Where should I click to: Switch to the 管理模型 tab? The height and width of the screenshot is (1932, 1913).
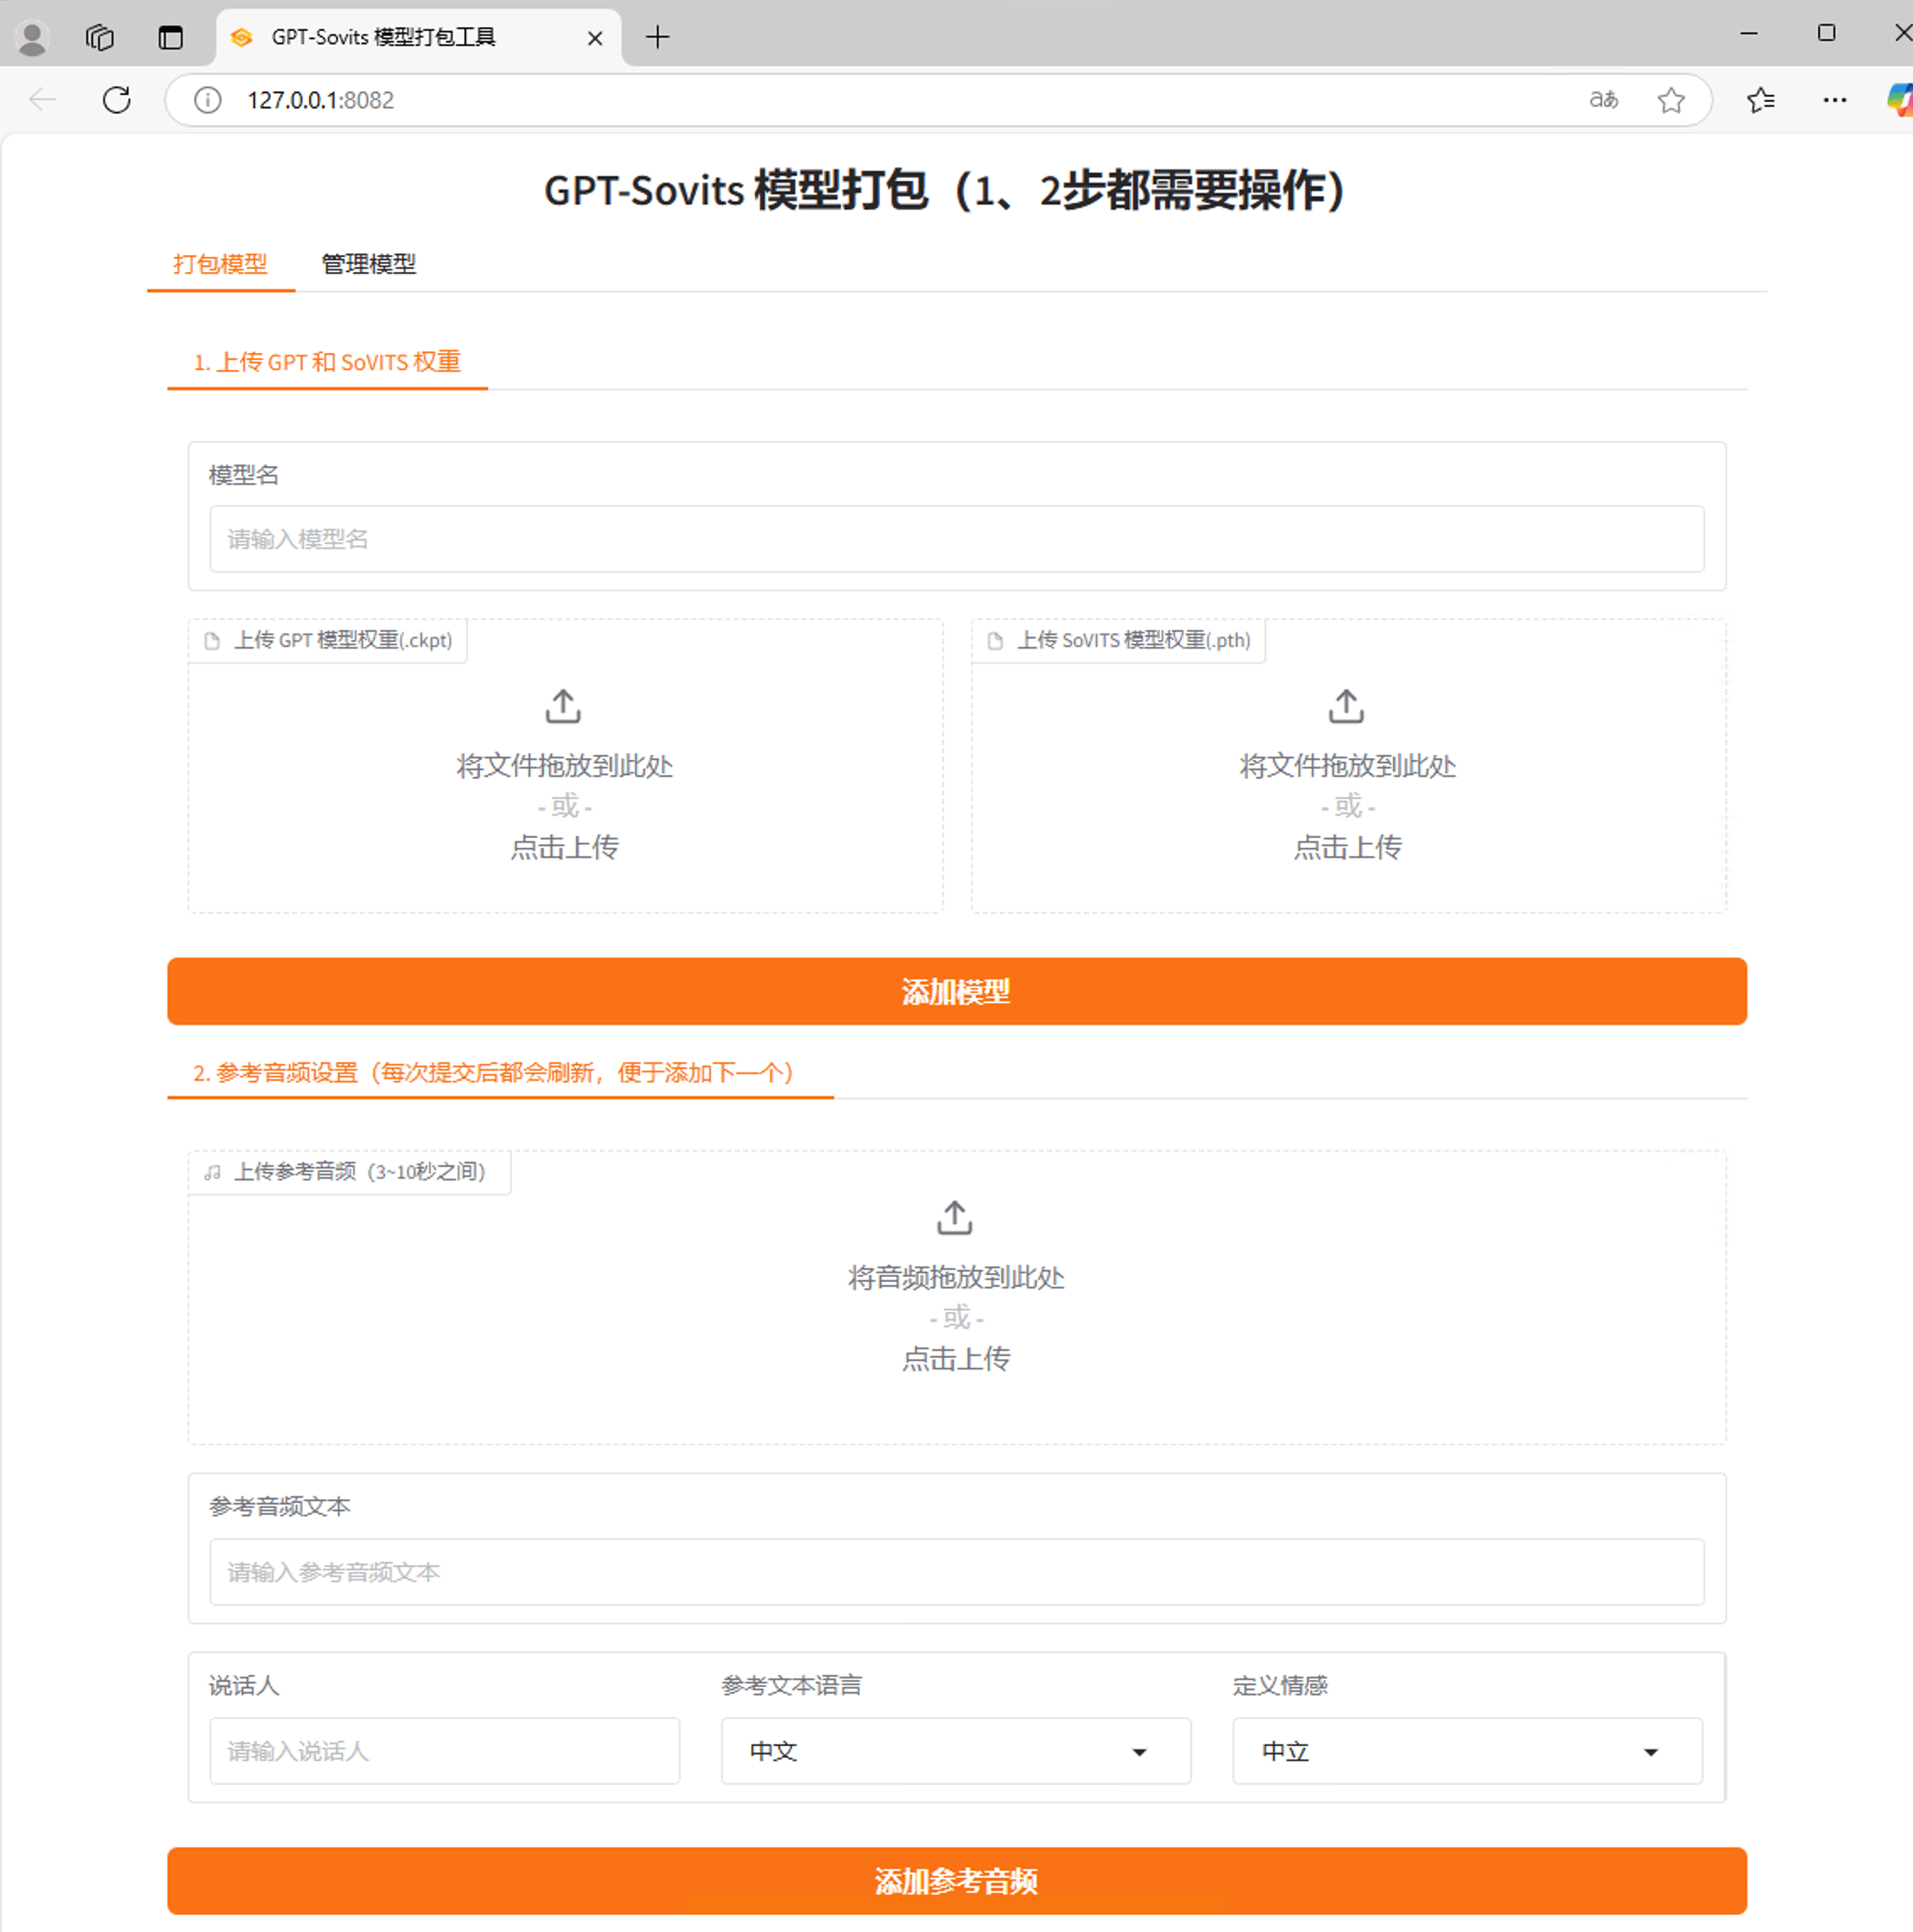click(x=368, y=264)
